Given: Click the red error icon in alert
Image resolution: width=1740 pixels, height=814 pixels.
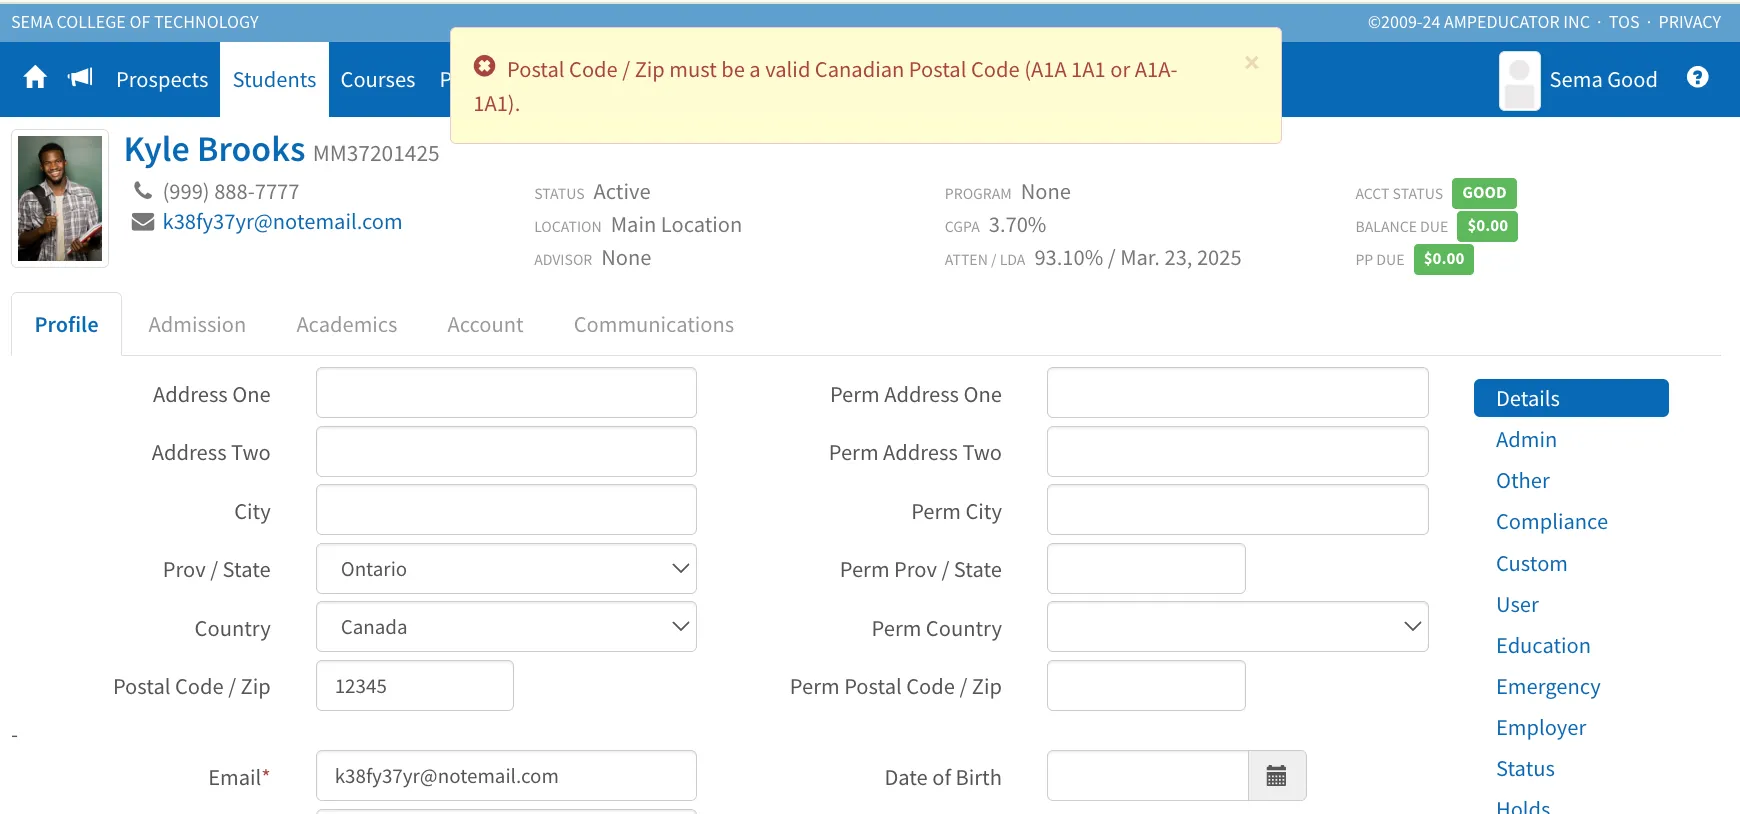Looking at the screenshot, I should point(485,66).
